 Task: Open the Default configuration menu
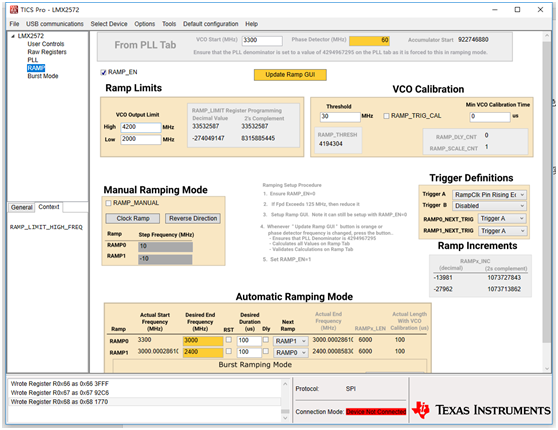point(211,24)
